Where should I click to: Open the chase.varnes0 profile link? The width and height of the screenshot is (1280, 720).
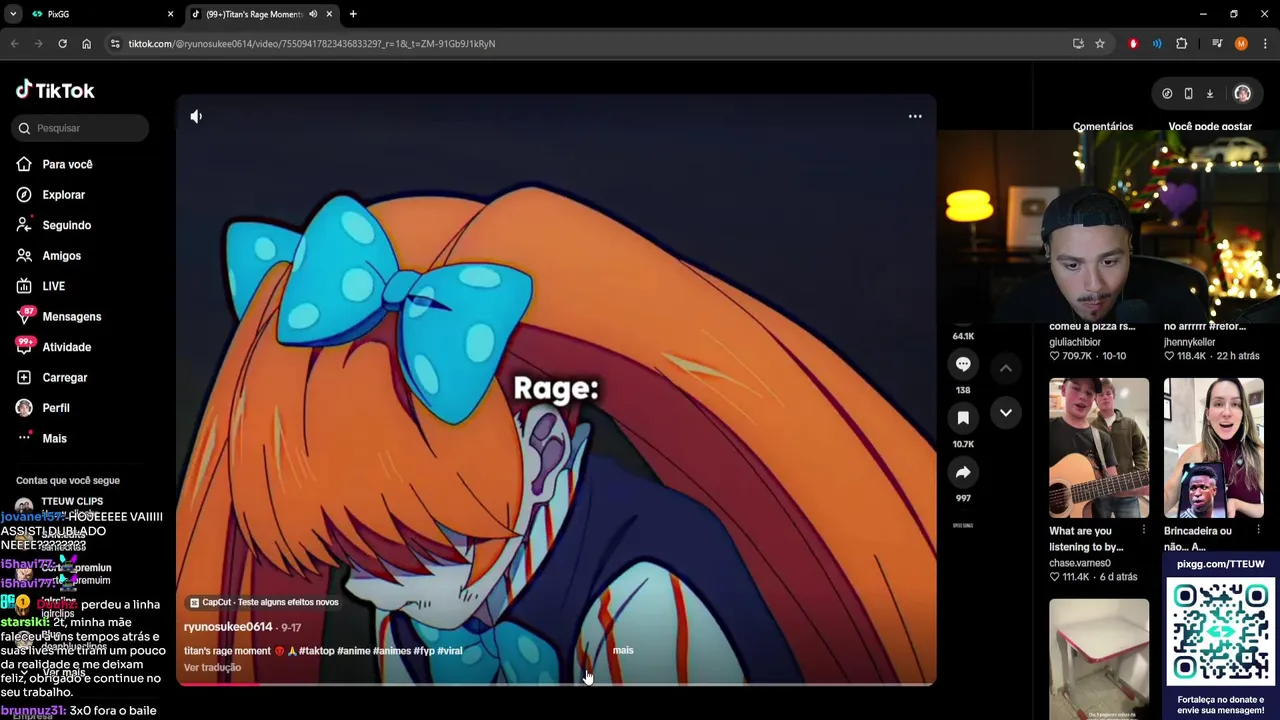click(x=1080, y=563)
